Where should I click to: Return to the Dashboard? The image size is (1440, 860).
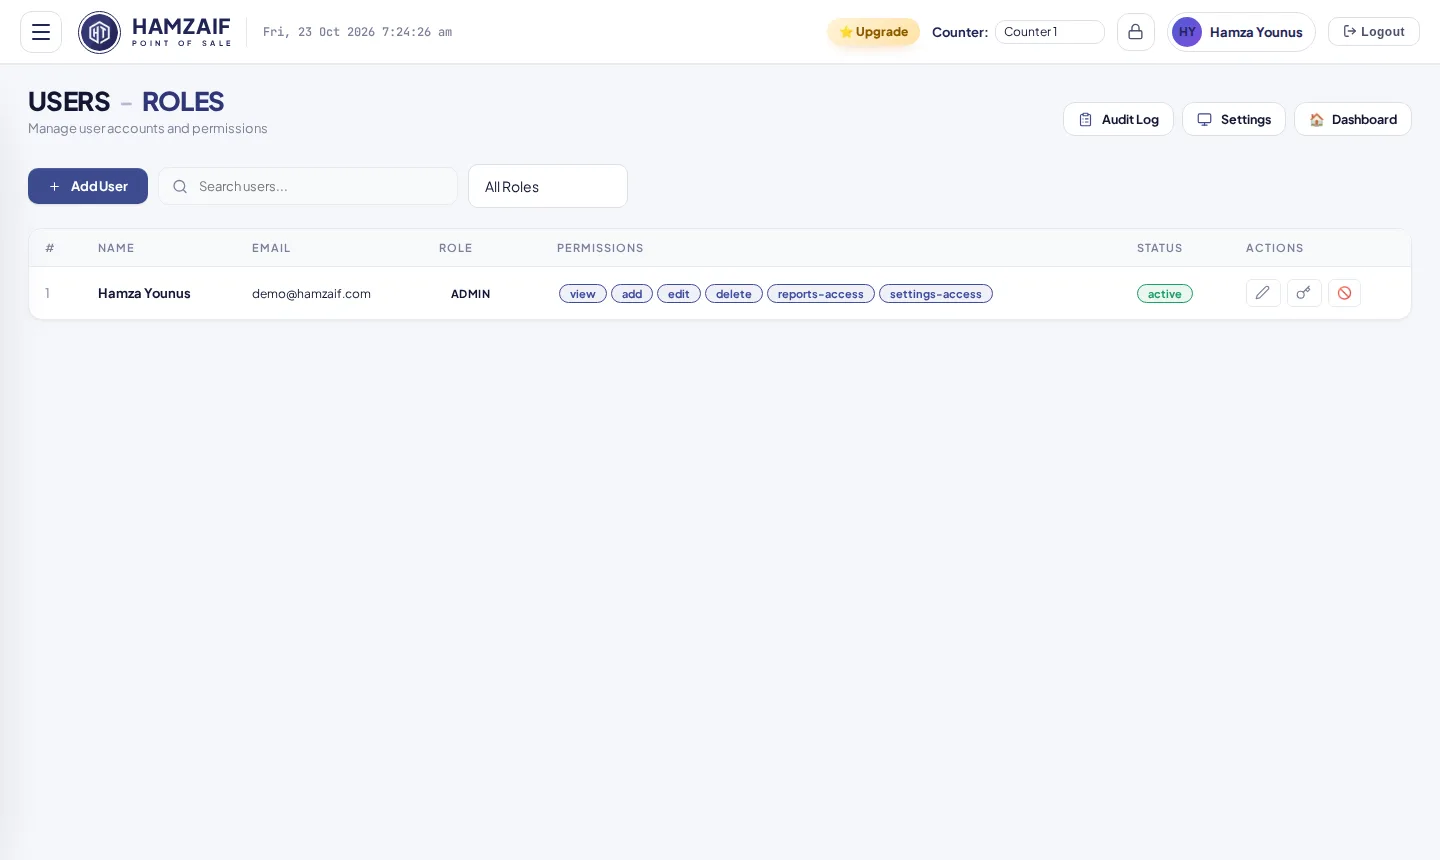click(x=1353, y=119)
